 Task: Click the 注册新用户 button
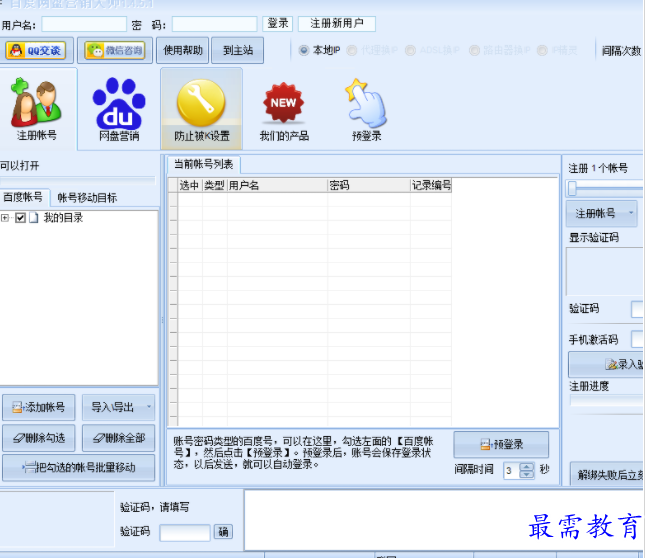coord(337,24)
